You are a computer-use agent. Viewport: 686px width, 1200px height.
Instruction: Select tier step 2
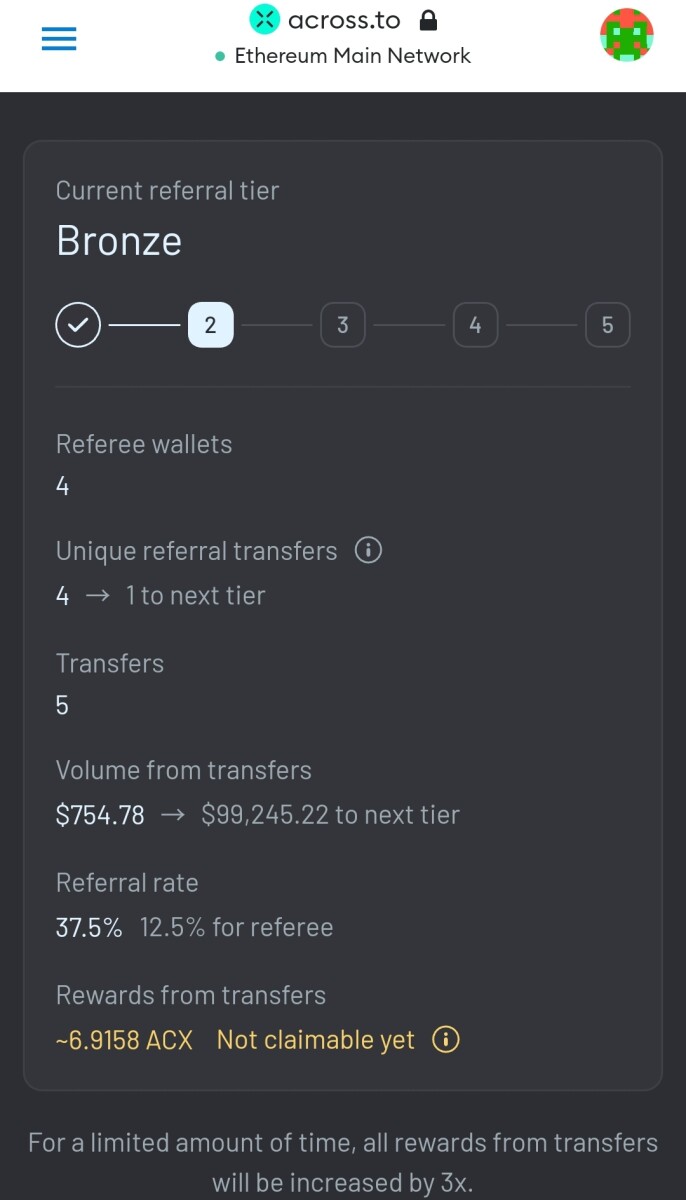[210, 325]
